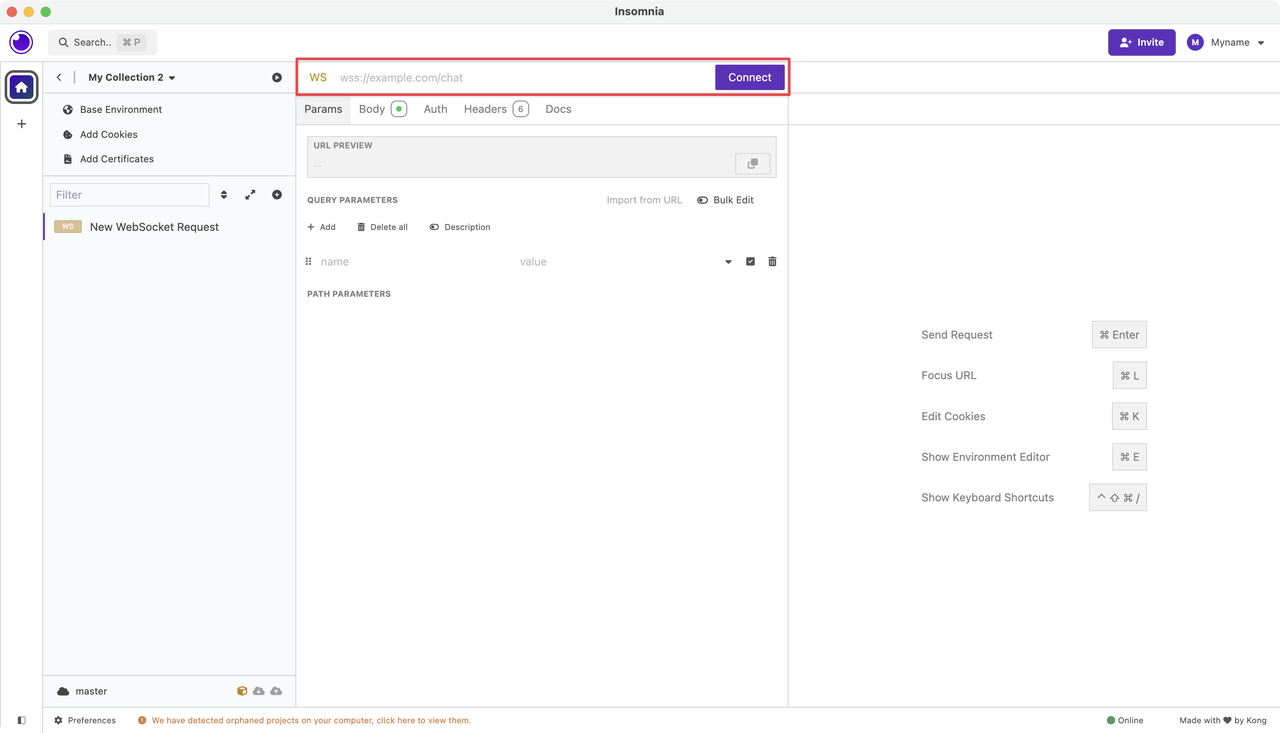The height and width of the screenshot is (733, 1280).
Task: Toggle sidebar with bottom-left panel icon
Action: pos(22,720)
